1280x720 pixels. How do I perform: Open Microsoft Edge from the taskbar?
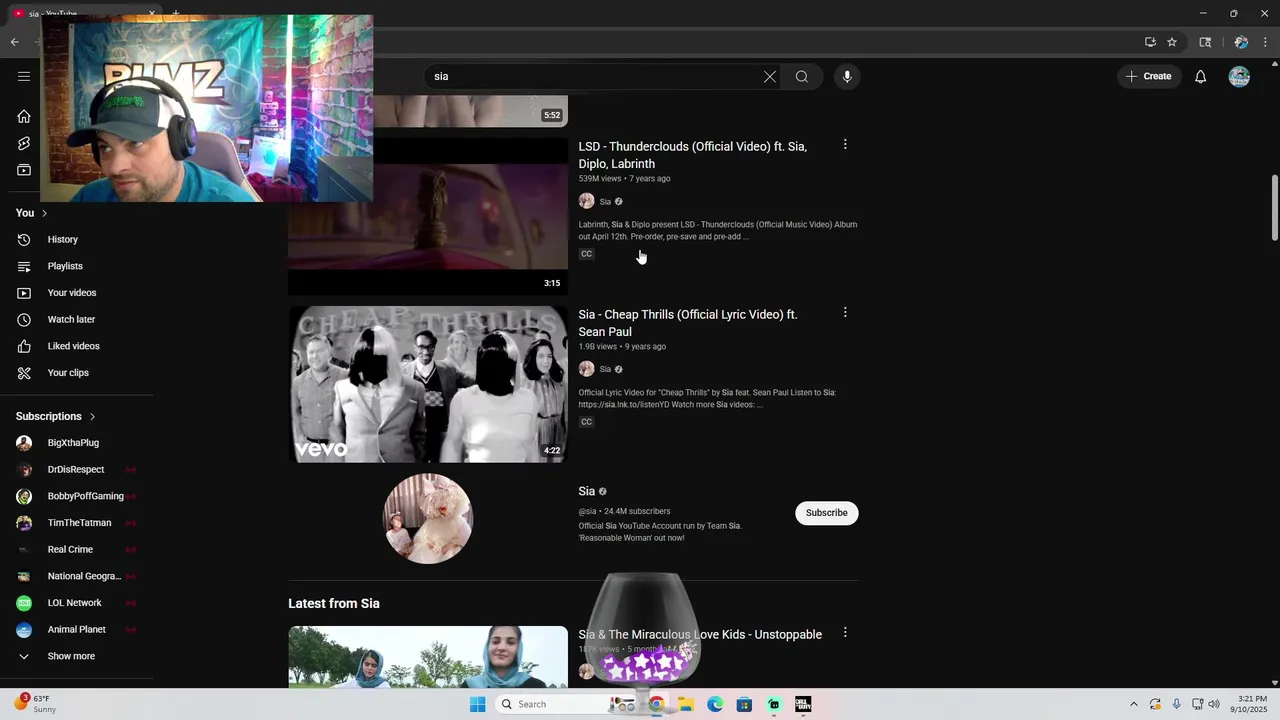pos(715,704)
